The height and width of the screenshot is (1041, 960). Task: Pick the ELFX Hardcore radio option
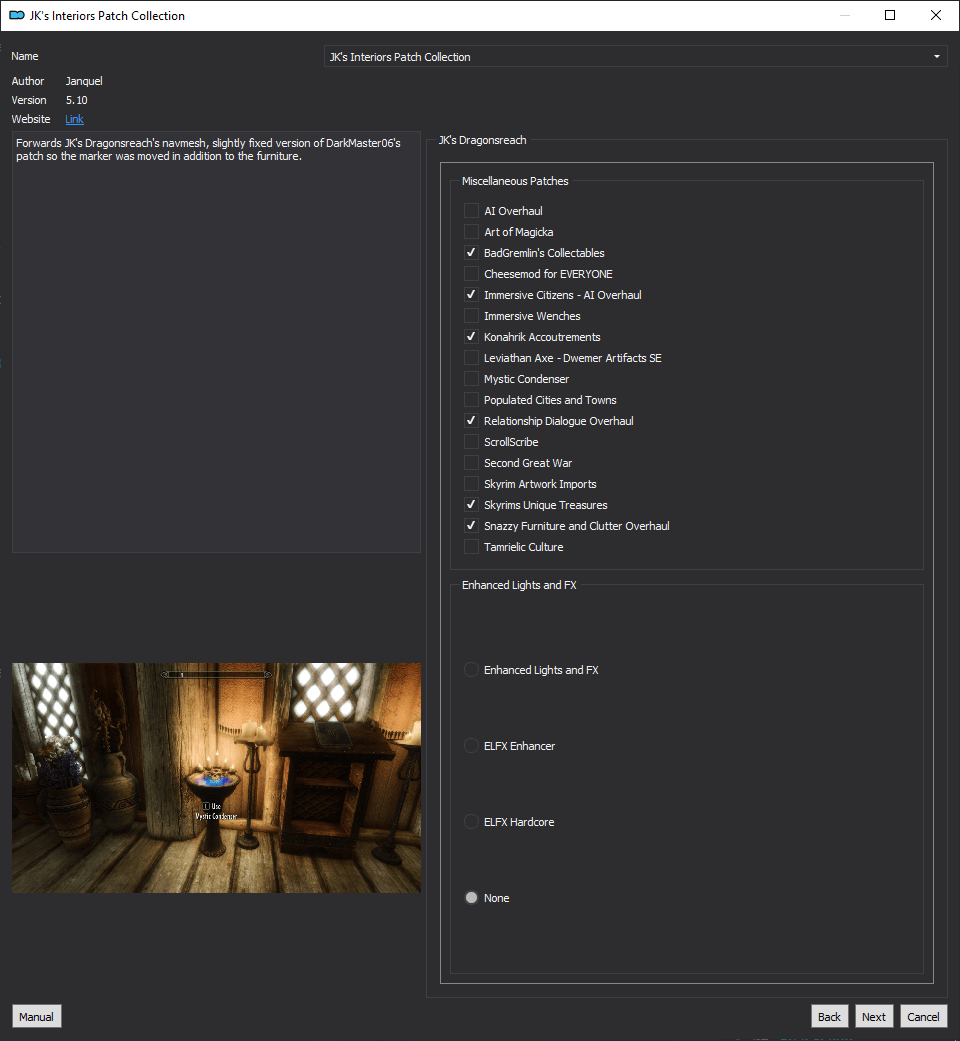point(471,822)
